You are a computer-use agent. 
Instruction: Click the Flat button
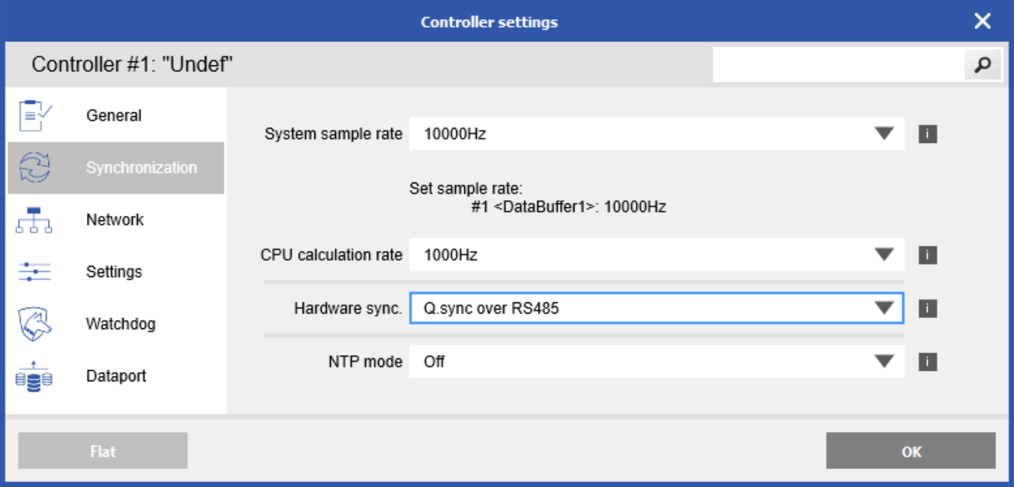[x=103, y=451]
